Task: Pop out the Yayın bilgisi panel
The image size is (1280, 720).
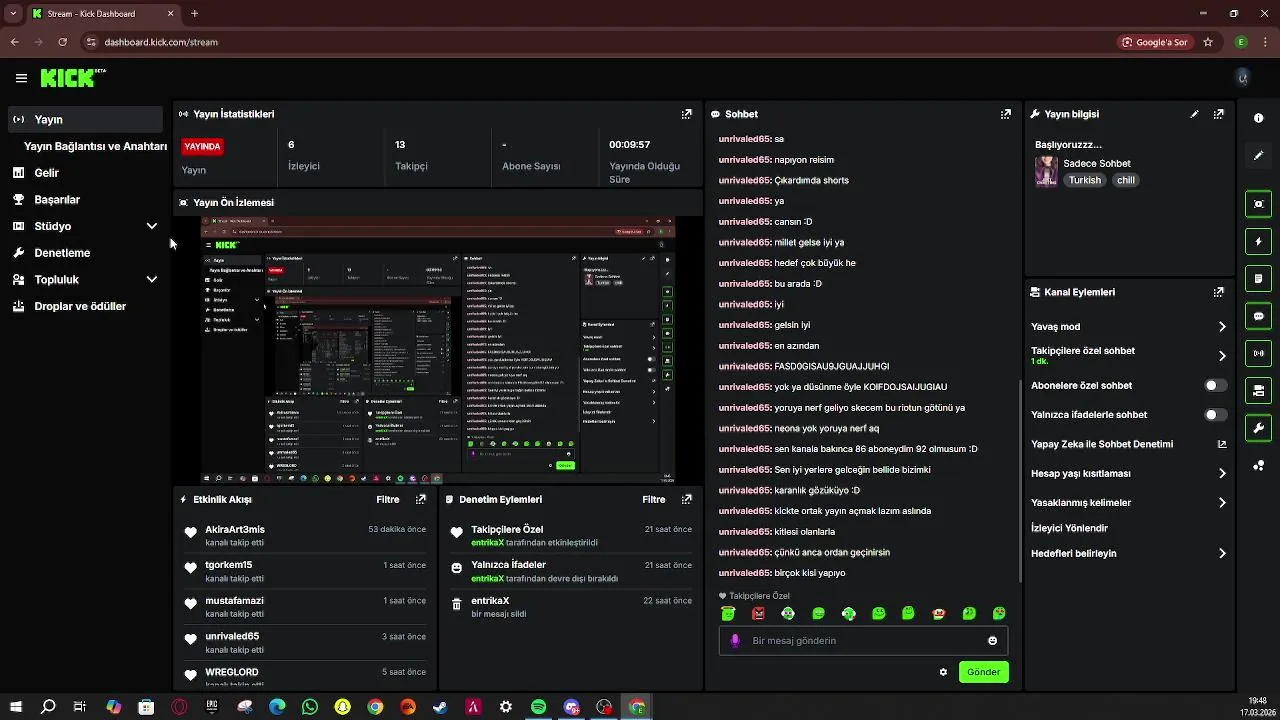Action: coord(1218,114)
